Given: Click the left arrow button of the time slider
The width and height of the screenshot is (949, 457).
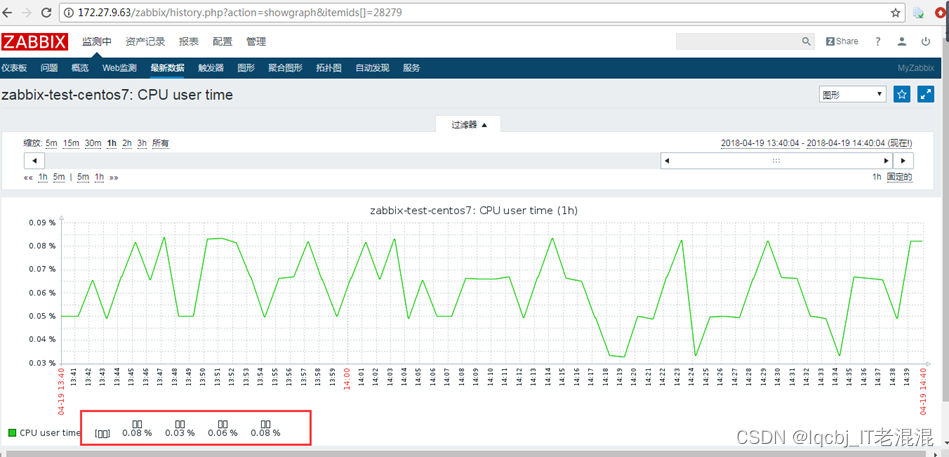Looking at the screenshot, I should [x=34, y=161].
